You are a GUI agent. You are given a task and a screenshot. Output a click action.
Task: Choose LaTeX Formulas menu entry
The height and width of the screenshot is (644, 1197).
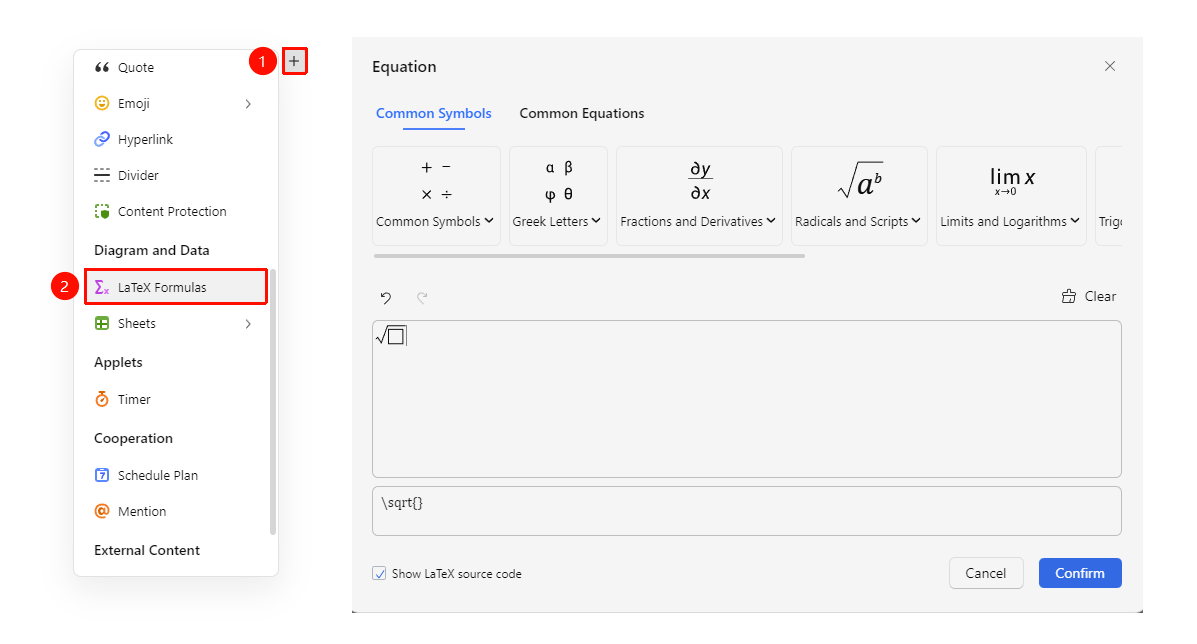click(x=176, y=287)
